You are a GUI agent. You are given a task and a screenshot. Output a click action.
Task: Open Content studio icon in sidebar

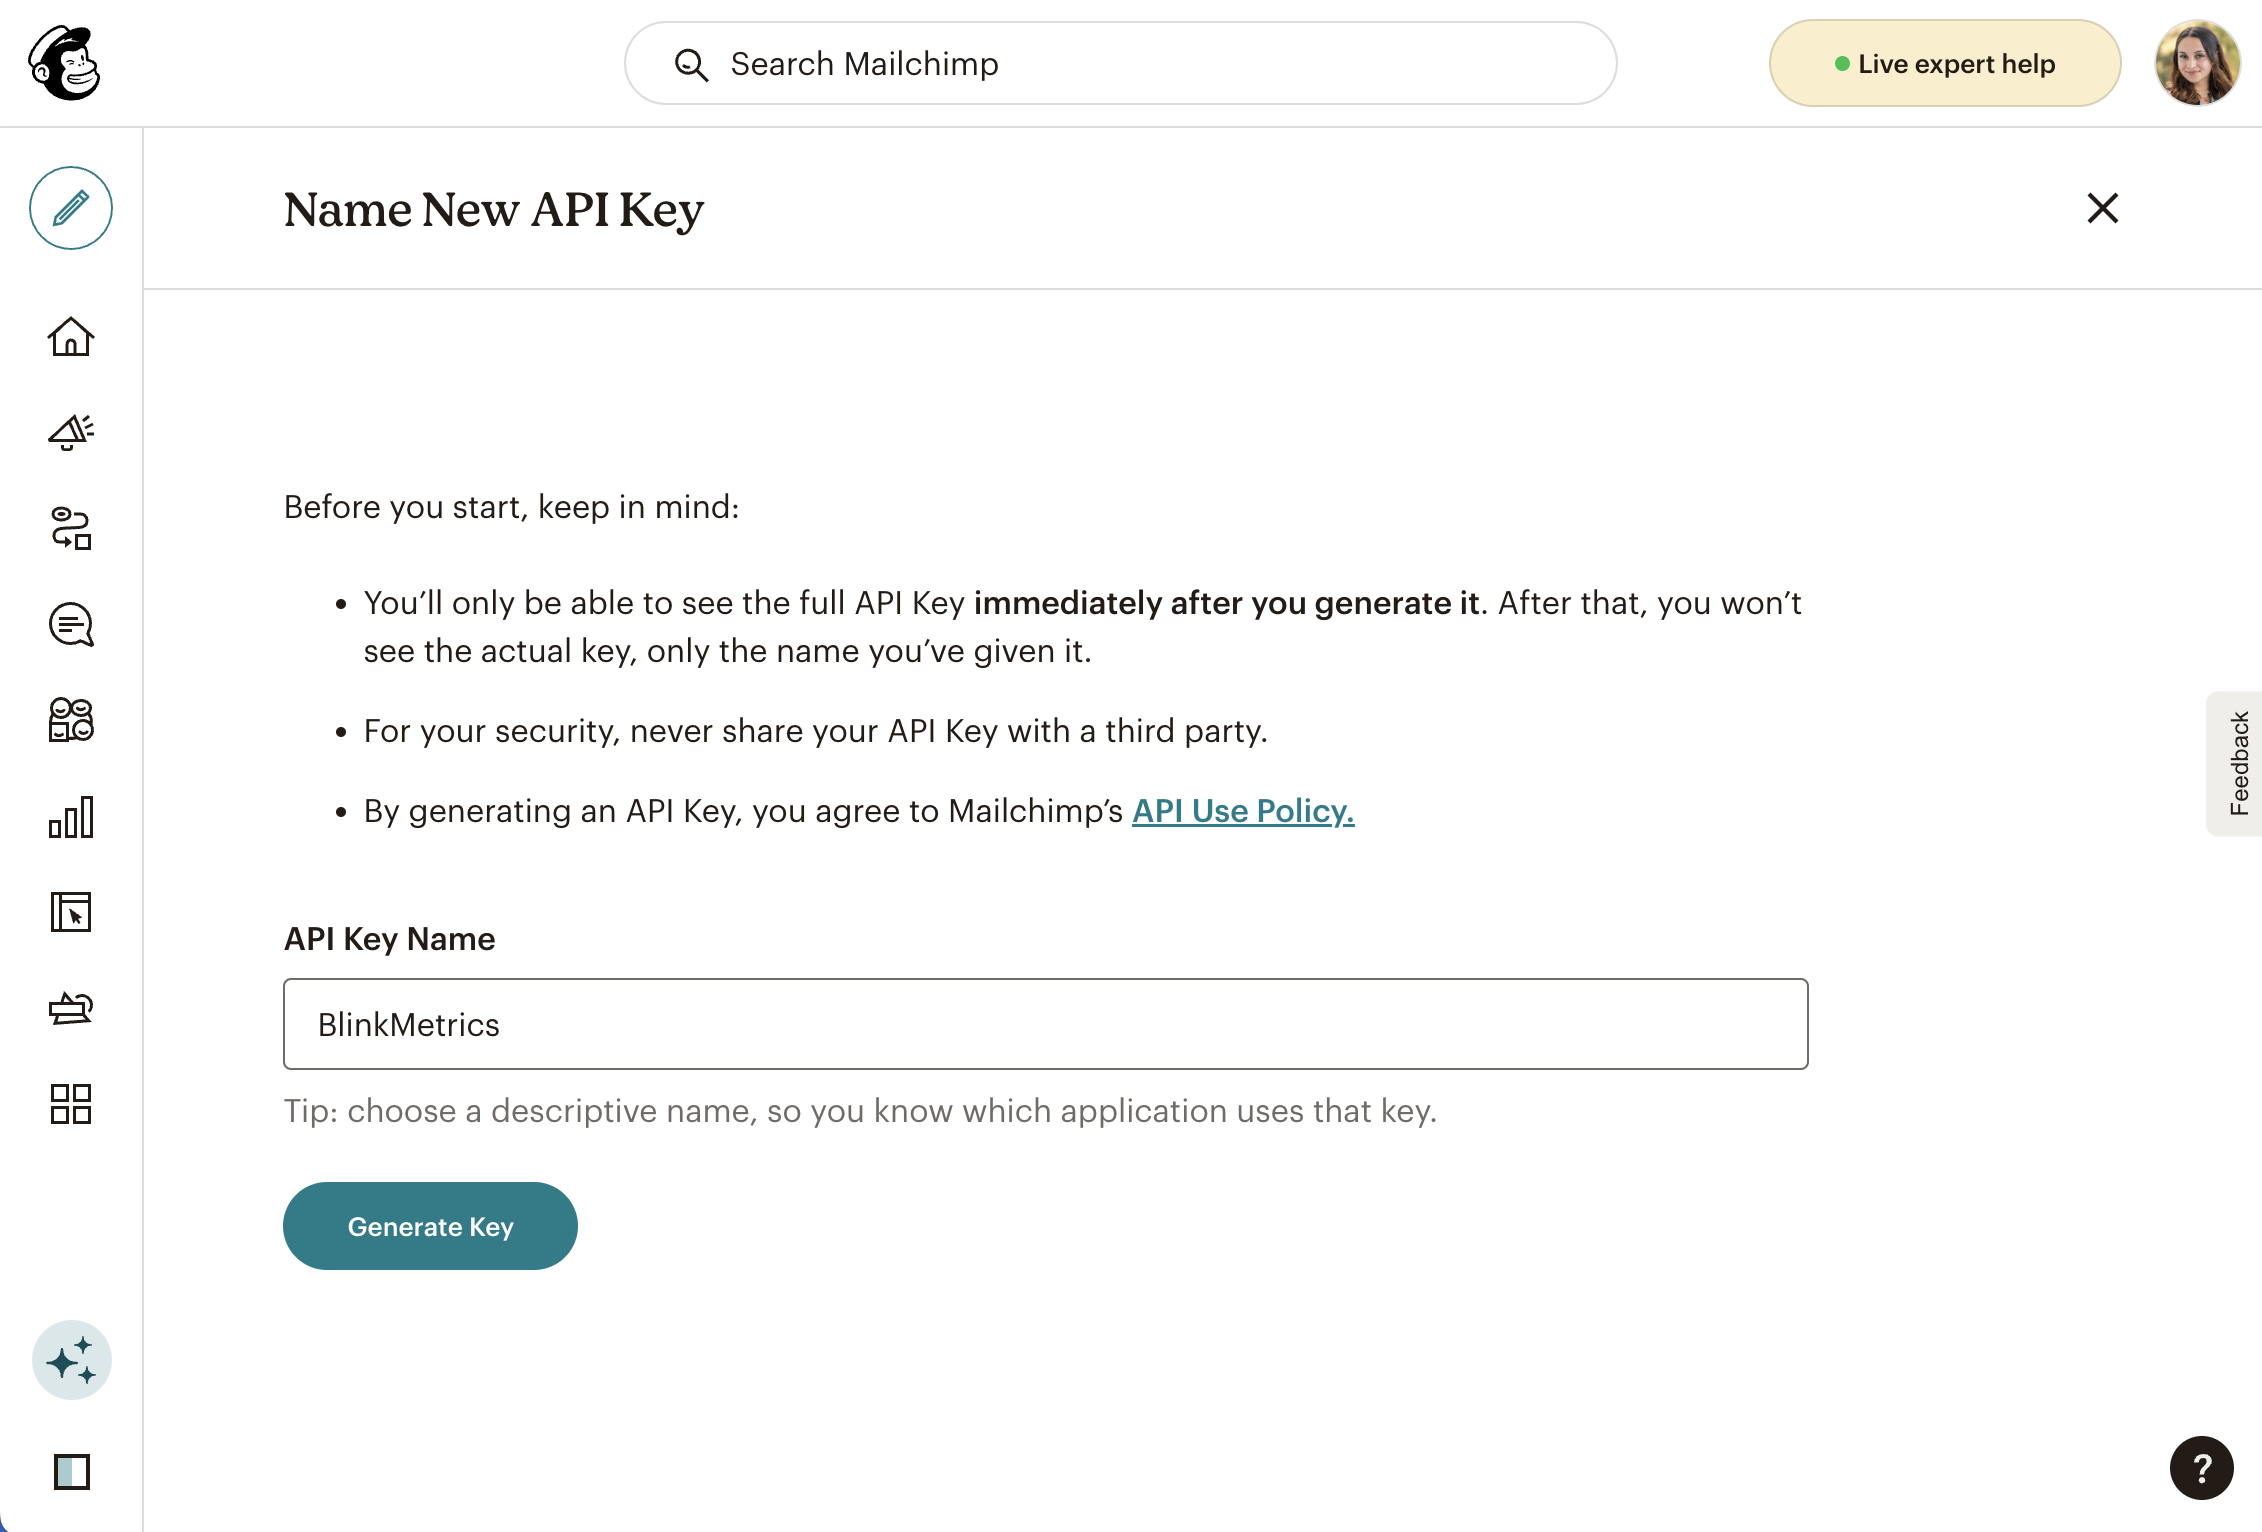tap(70, 1008)
